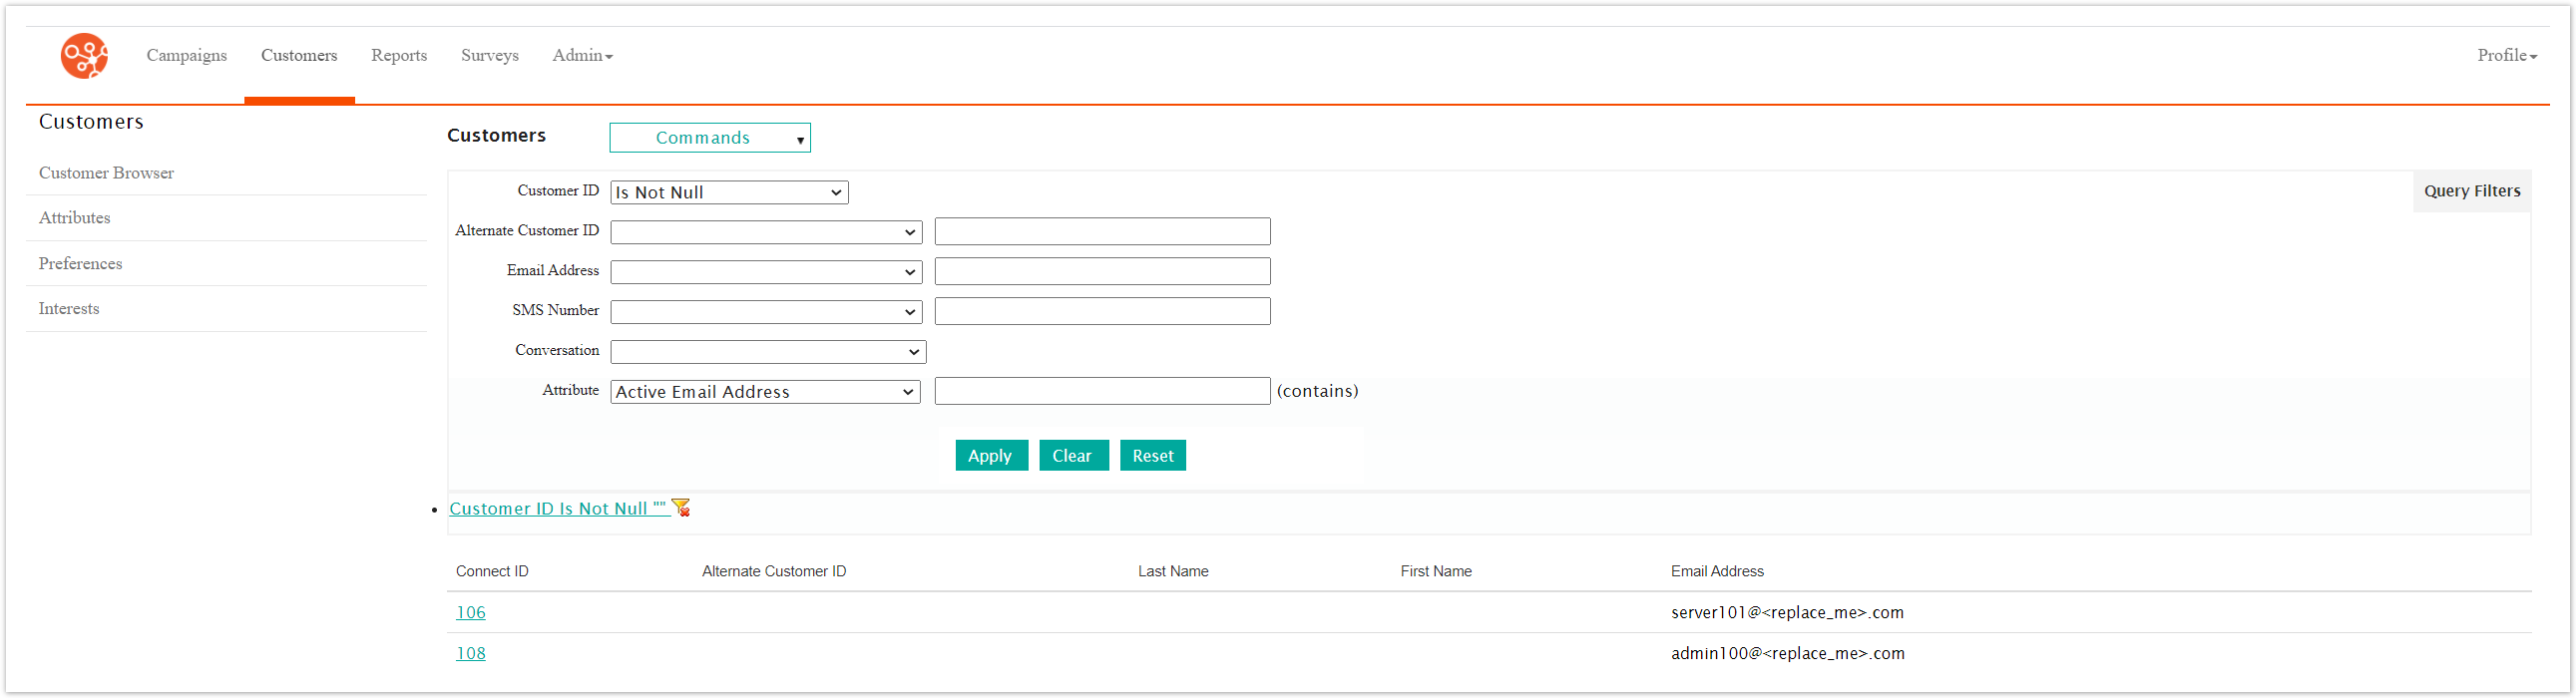
Task: Remove the Customer ID filter via the funnel icon
Action: coord(681,508)
